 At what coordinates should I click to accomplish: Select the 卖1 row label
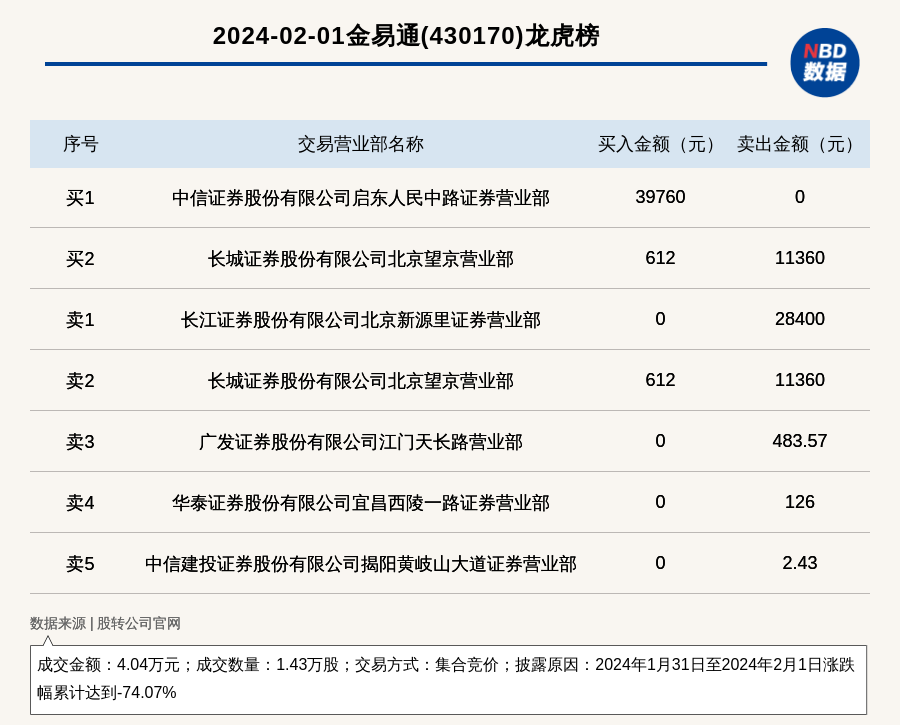coord(80,320)
